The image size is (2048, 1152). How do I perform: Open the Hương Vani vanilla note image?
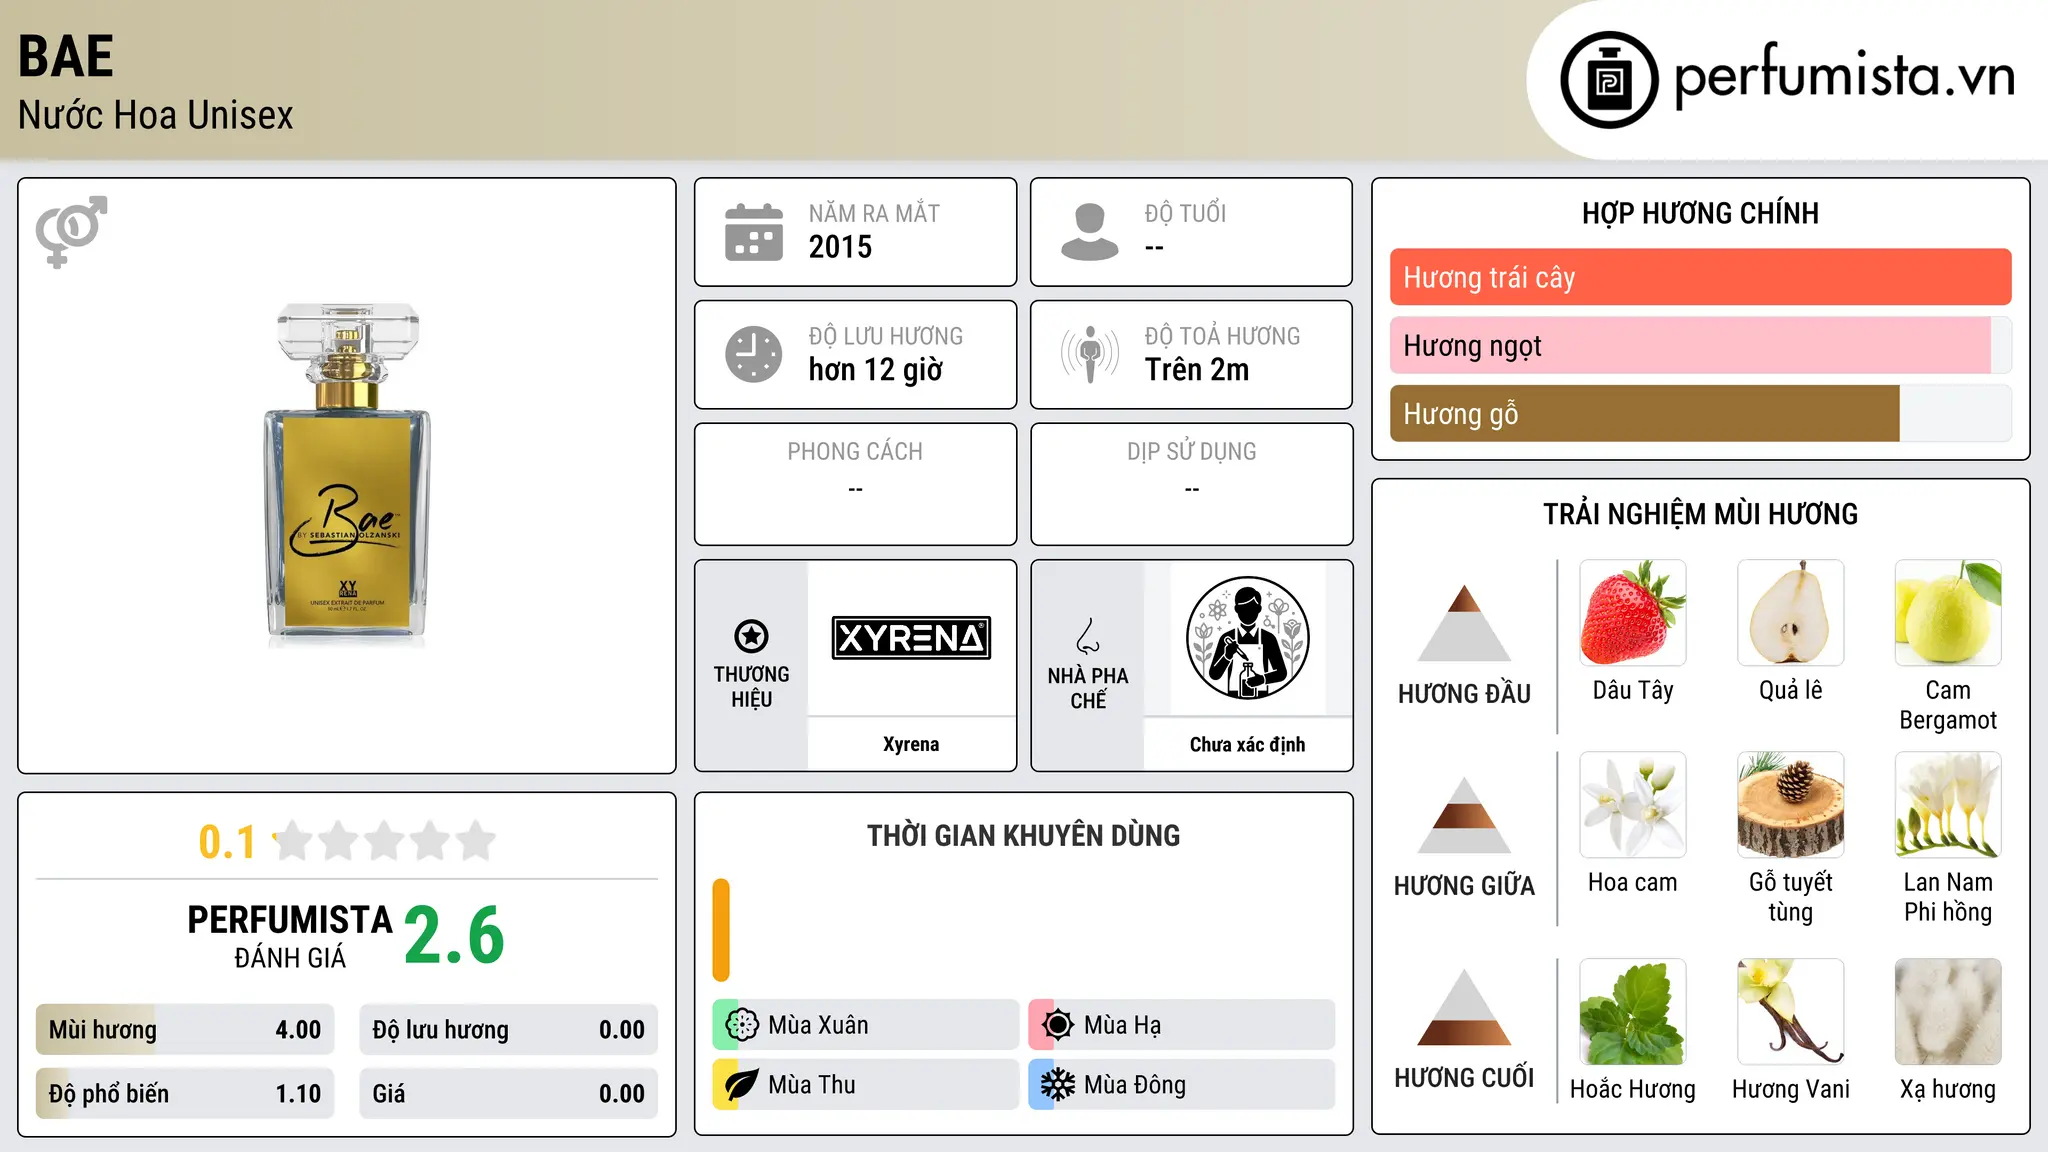tap(1790, 1012)
